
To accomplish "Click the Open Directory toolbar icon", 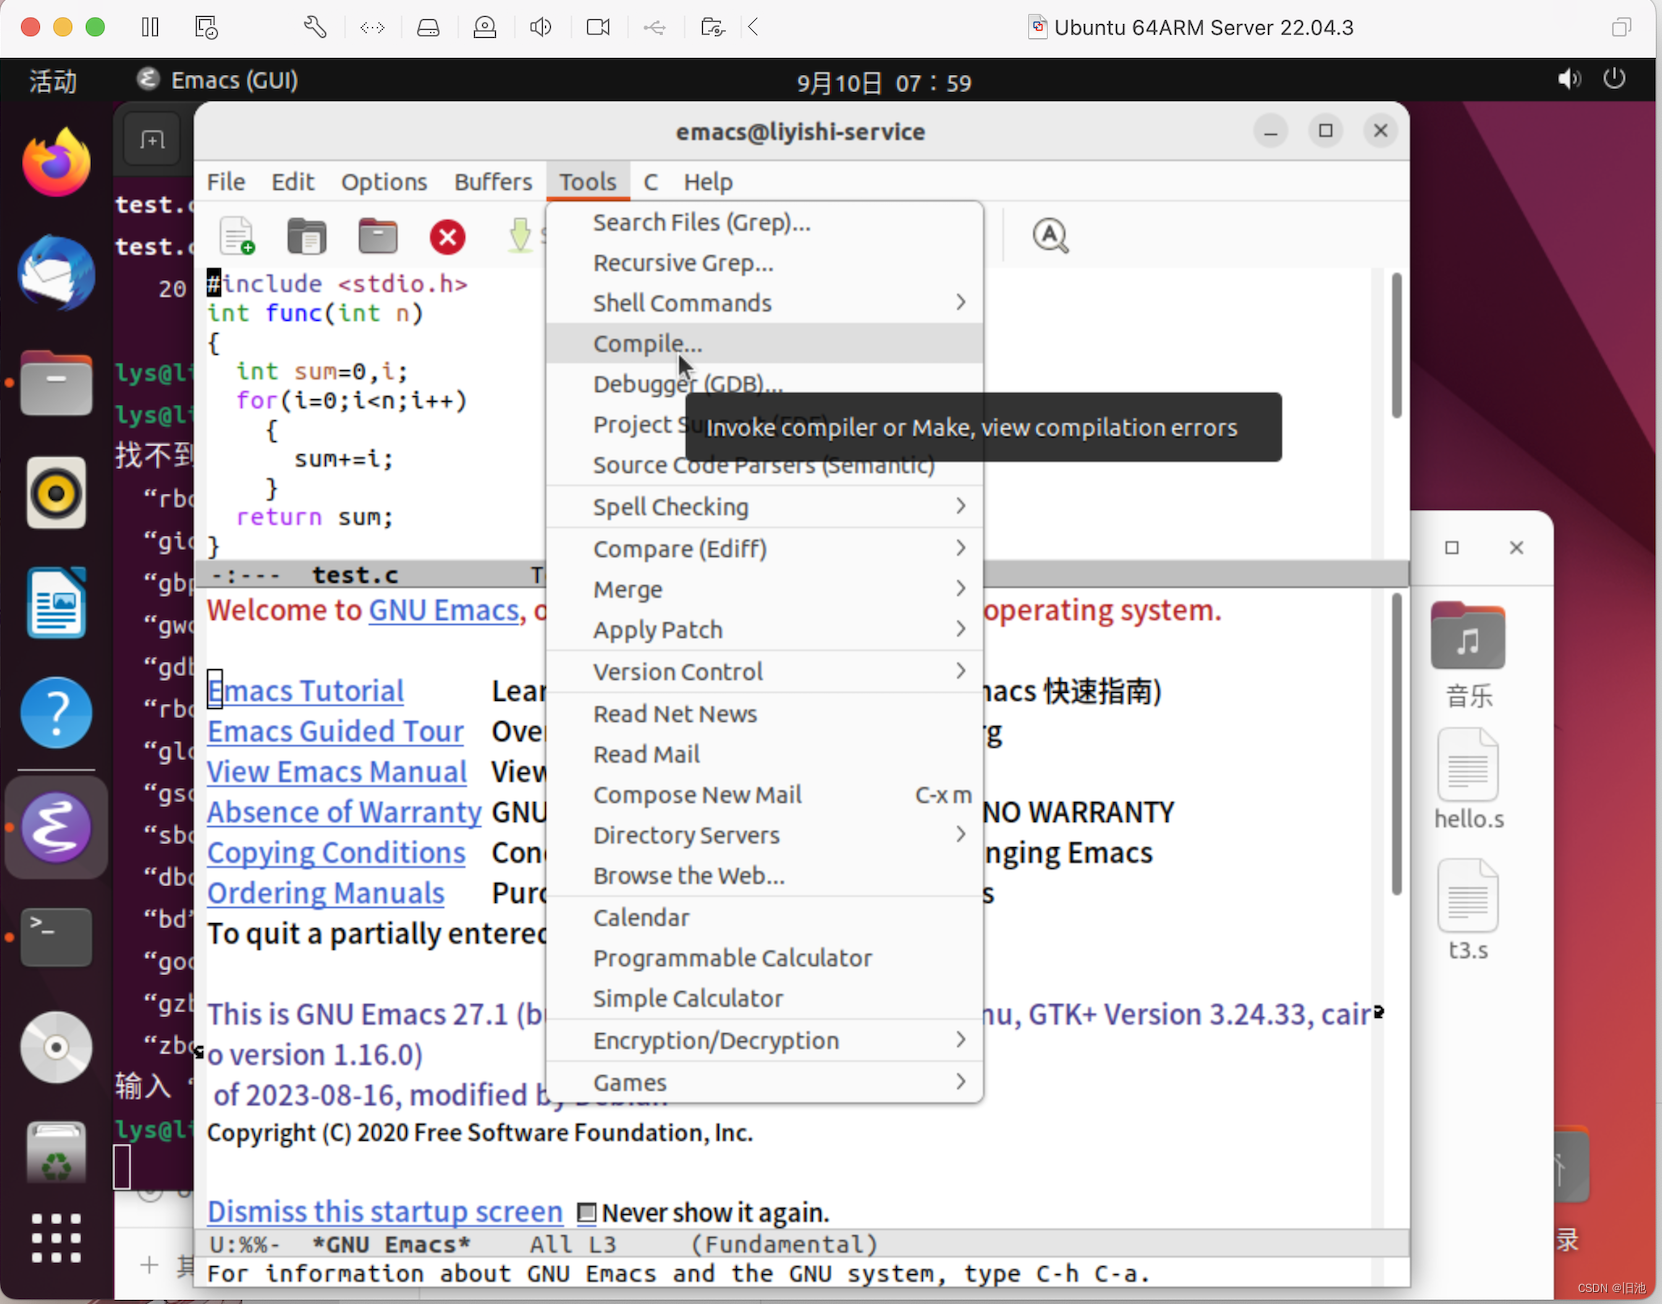I will click(378, 236).
